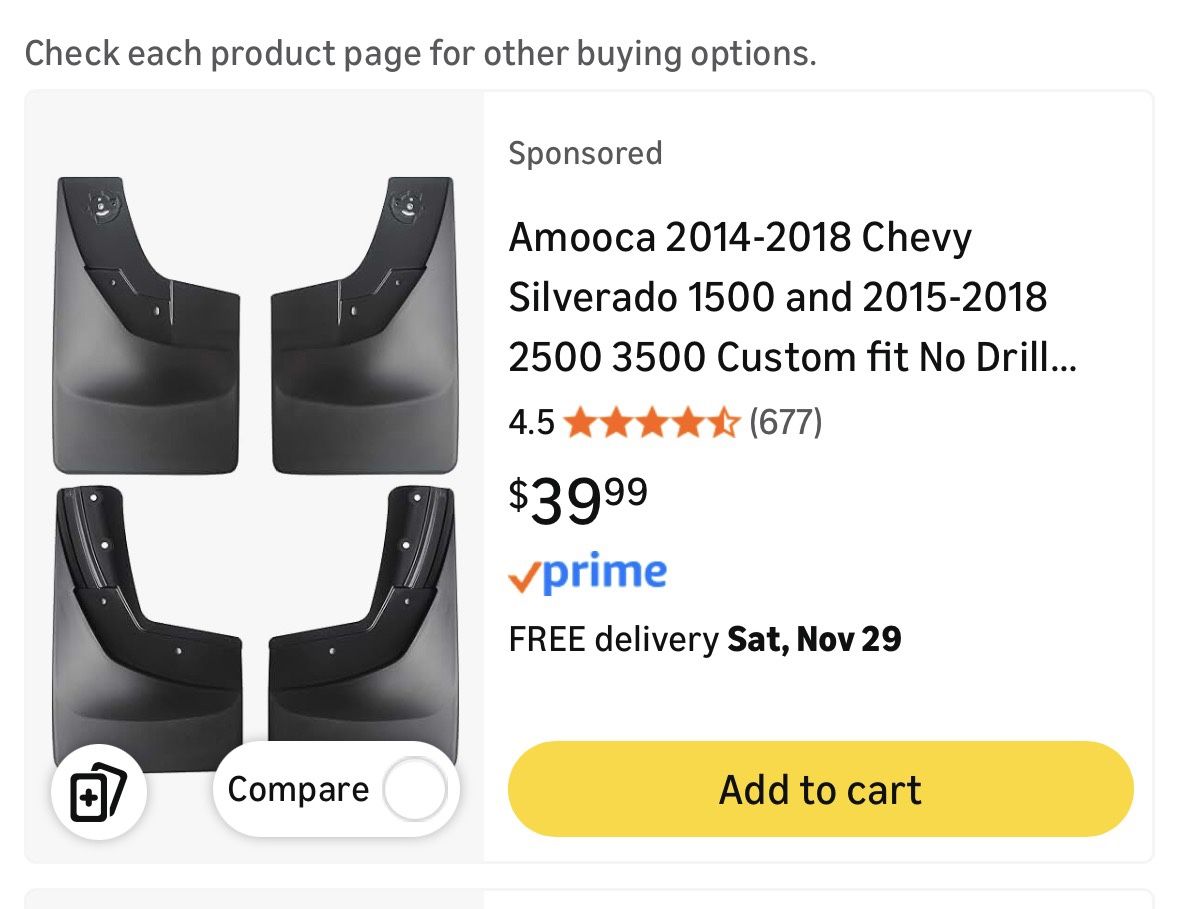This screenshot has width=1179, height=909.
Task: Select the $39.99 price
Action: pos(578,499)
